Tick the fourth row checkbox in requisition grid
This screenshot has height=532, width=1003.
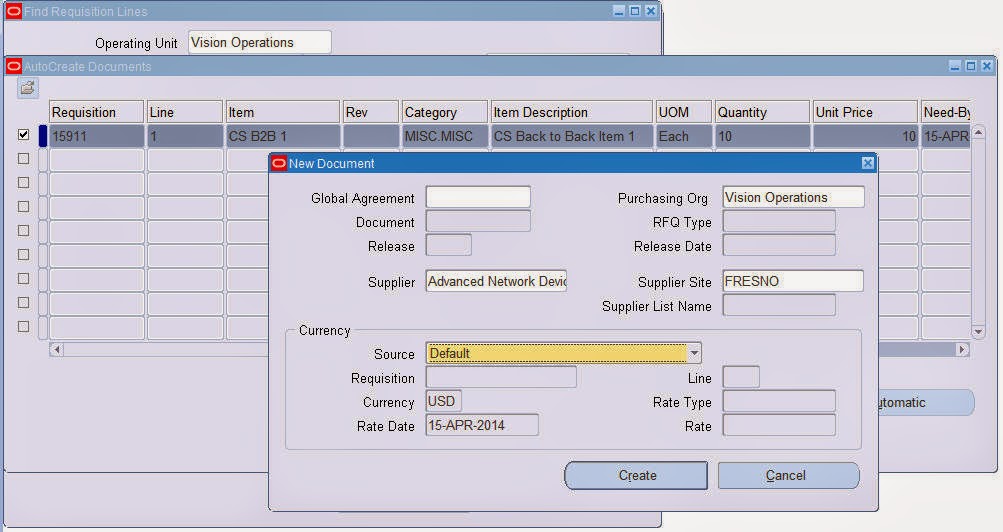24,207
